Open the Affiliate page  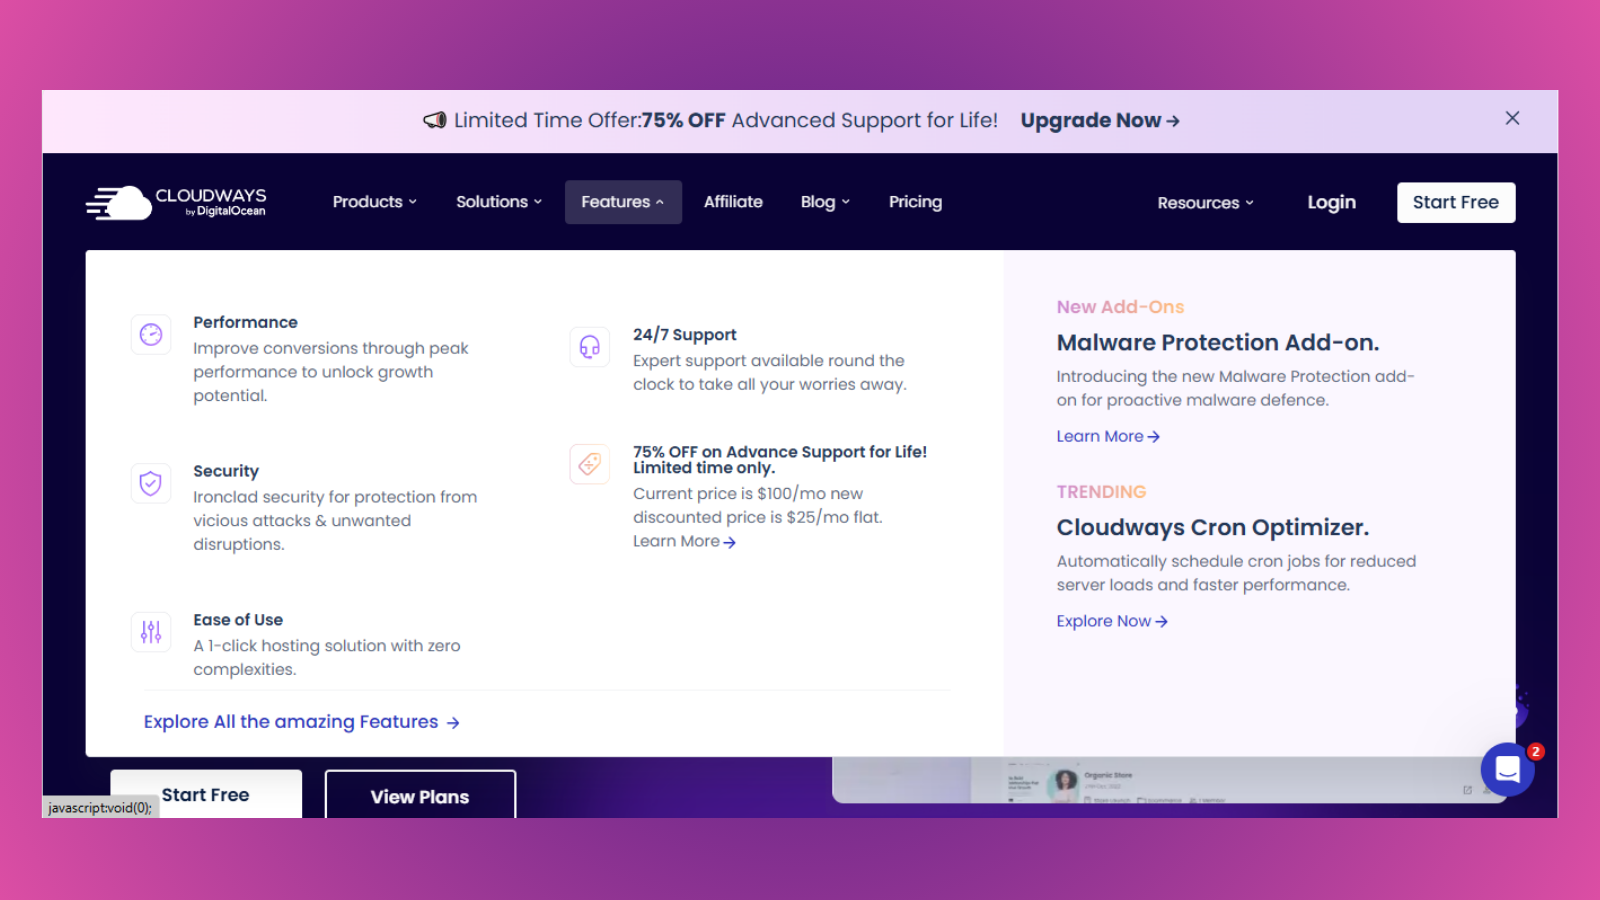click(x=733, y=202)
